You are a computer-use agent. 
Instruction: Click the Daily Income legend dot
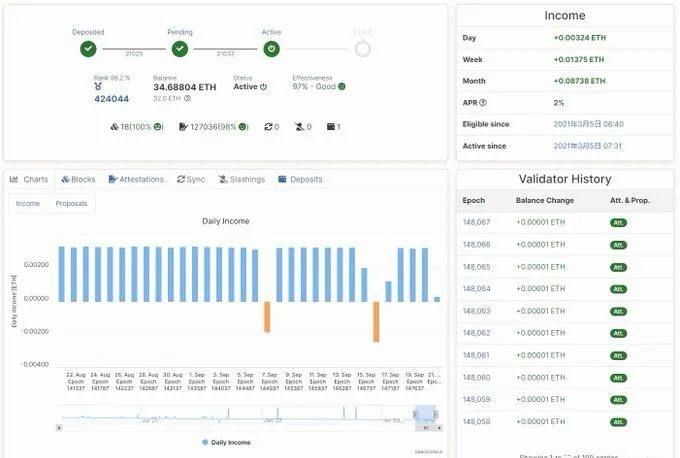click(205, 442)
